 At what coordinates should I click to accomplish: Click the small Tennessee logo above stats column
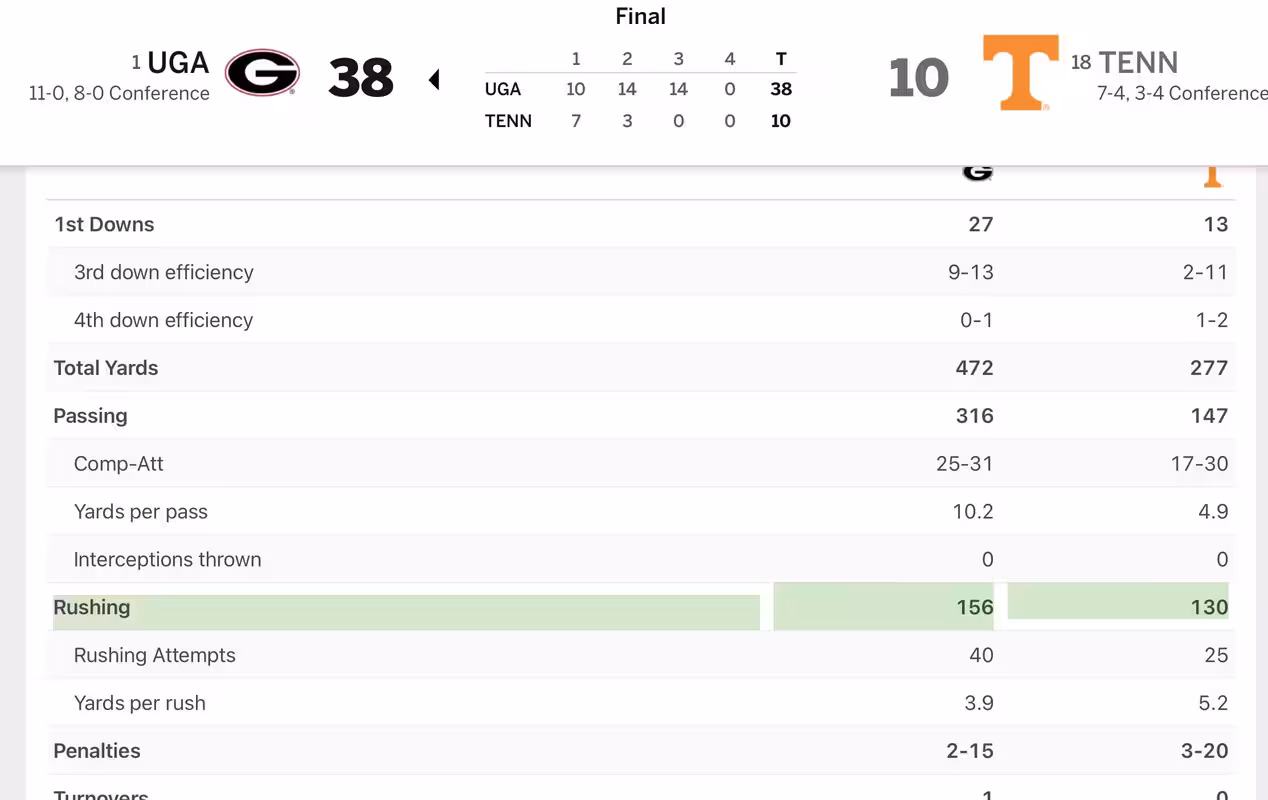pyautogui.click(x=1212, y=176)
